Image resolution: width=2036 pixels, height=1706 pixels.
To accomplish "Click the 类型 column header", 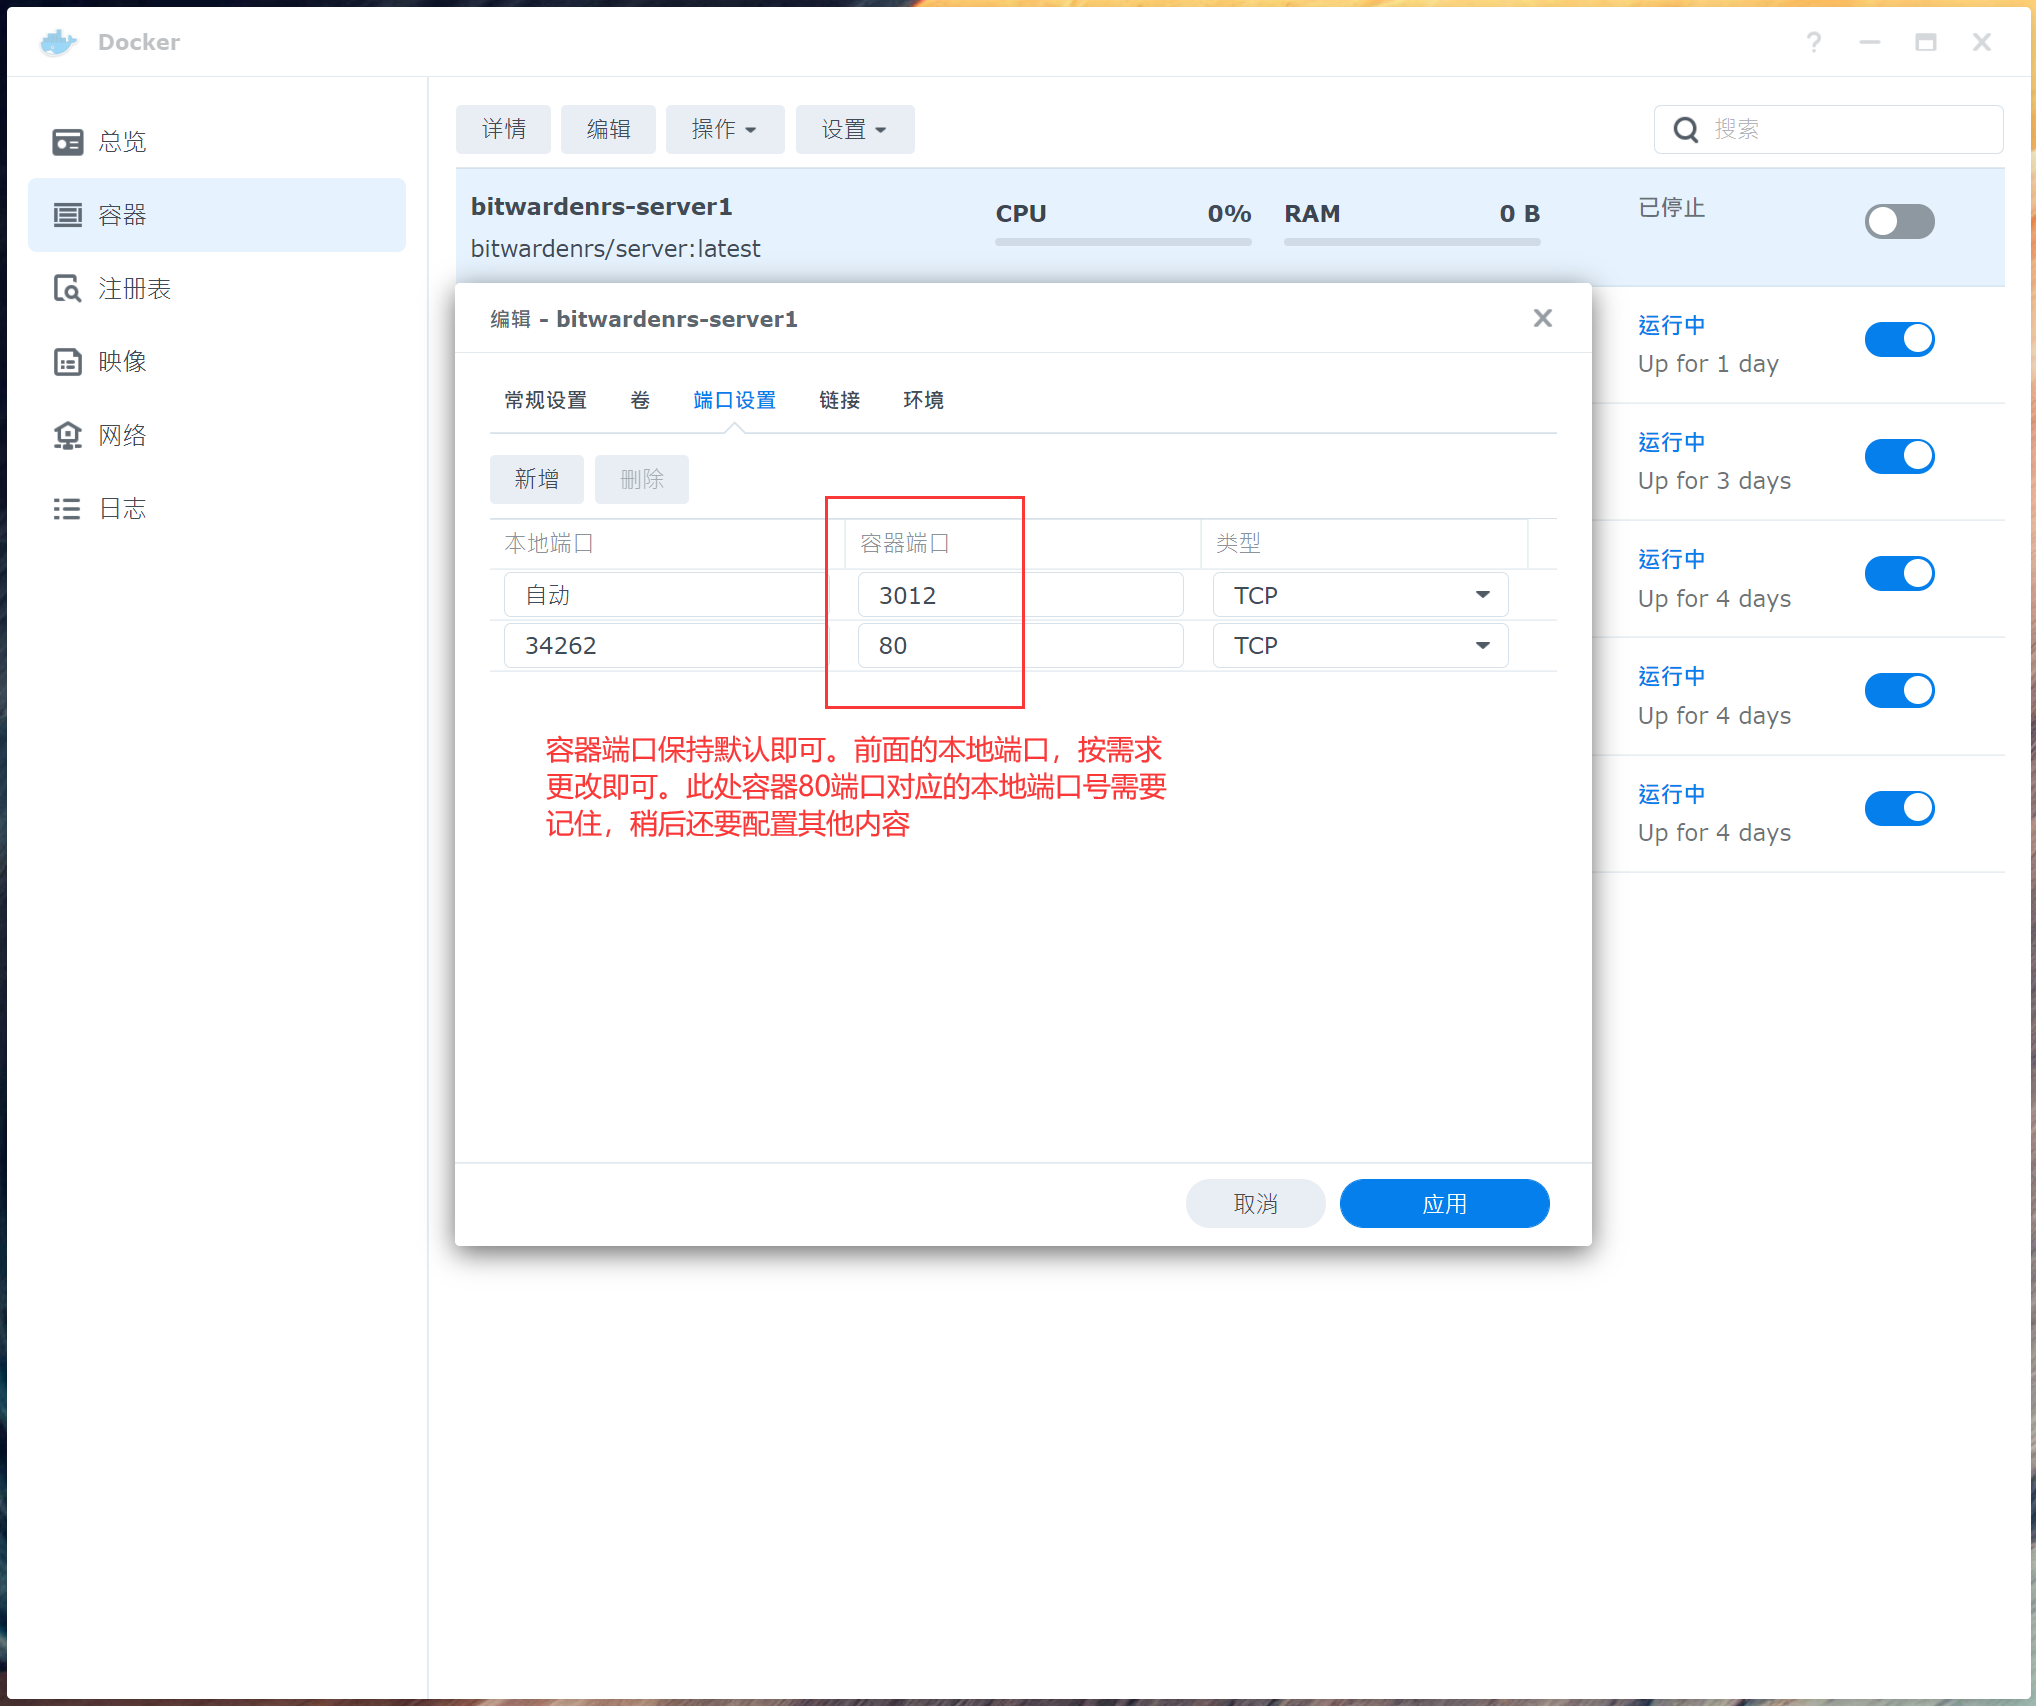I will coord(1364,544).
